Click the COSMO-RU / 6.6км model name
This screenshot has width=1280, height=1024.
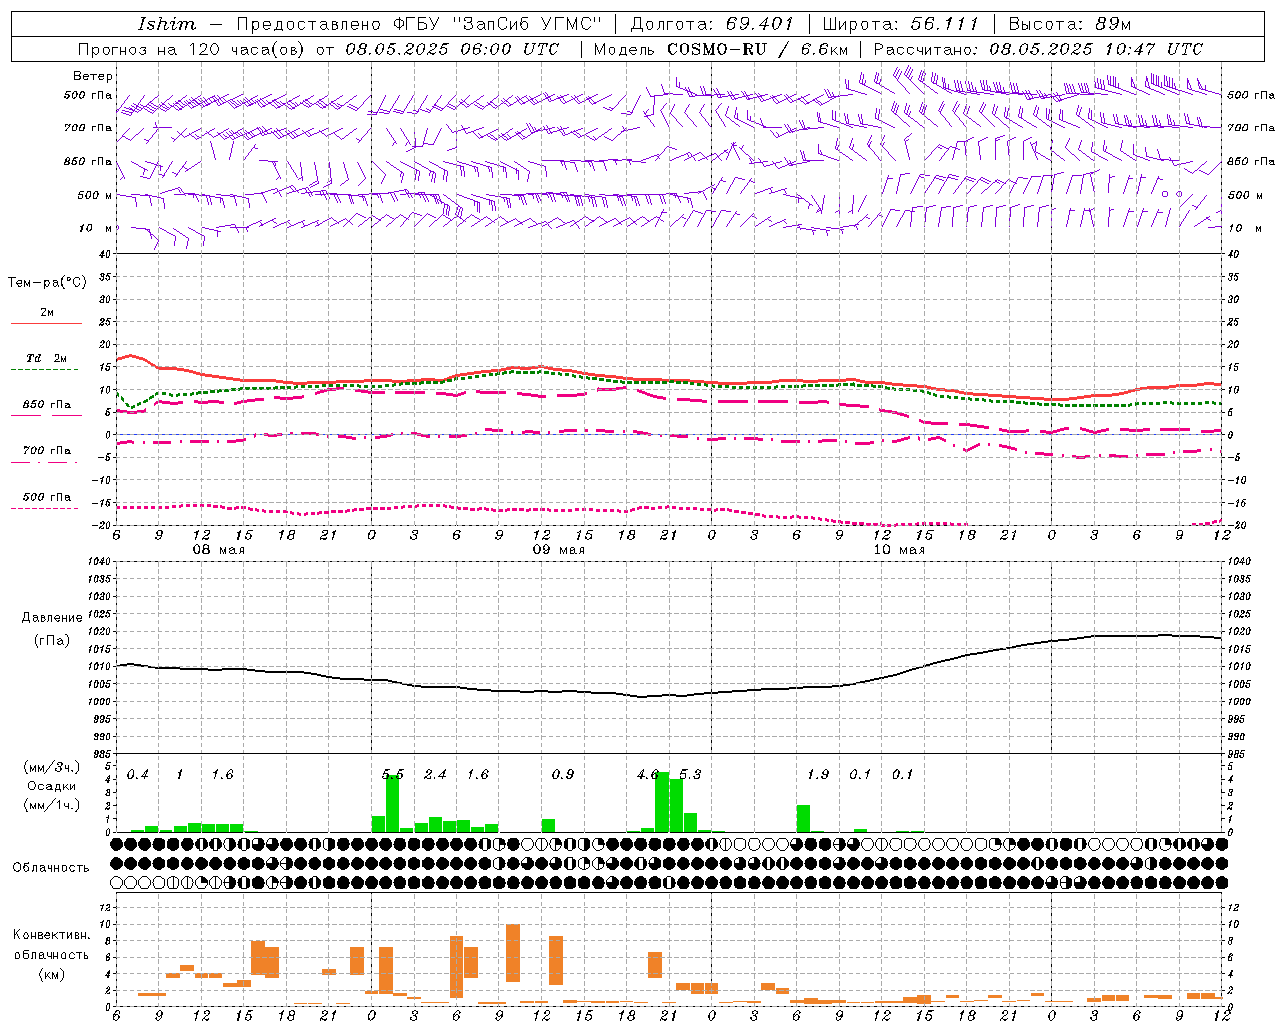point(758,49)
